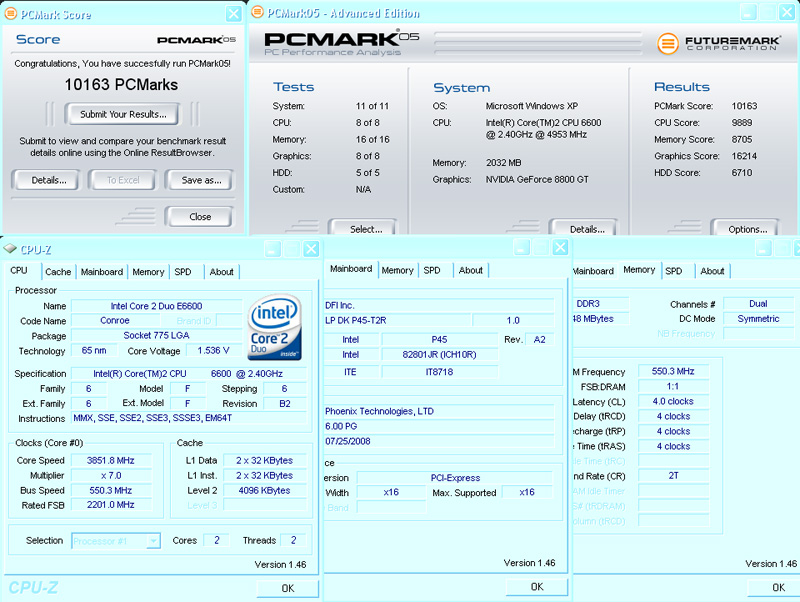Select About tab in Mainboard CPU-Z window
The height and width of the screenshot is (602, 800).
(x=470, y=270)
